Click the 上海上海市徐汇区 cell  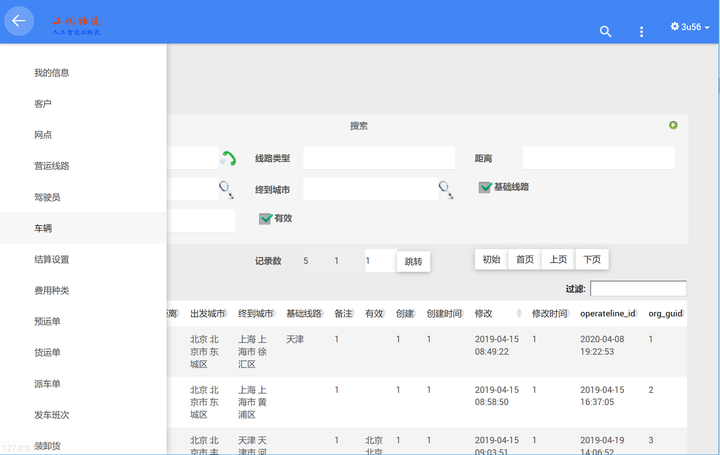[253, 352]
